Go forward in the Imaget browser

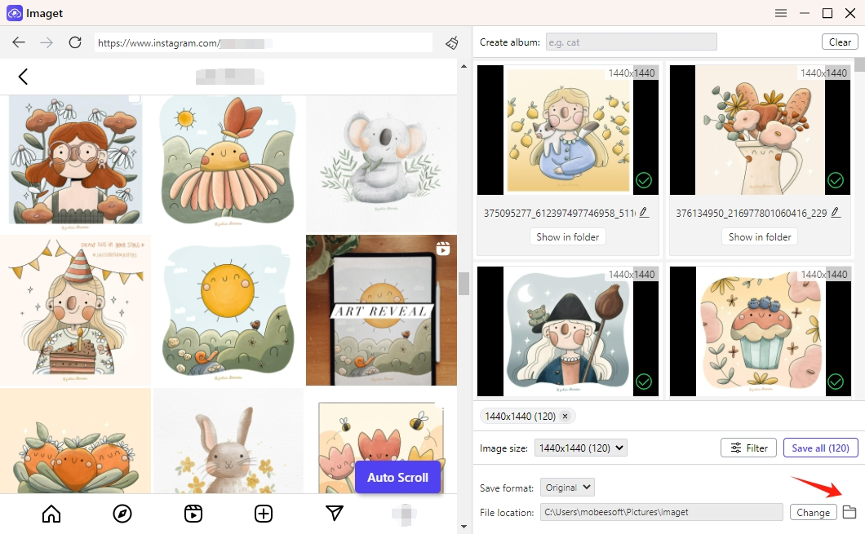tap(46, 43)
